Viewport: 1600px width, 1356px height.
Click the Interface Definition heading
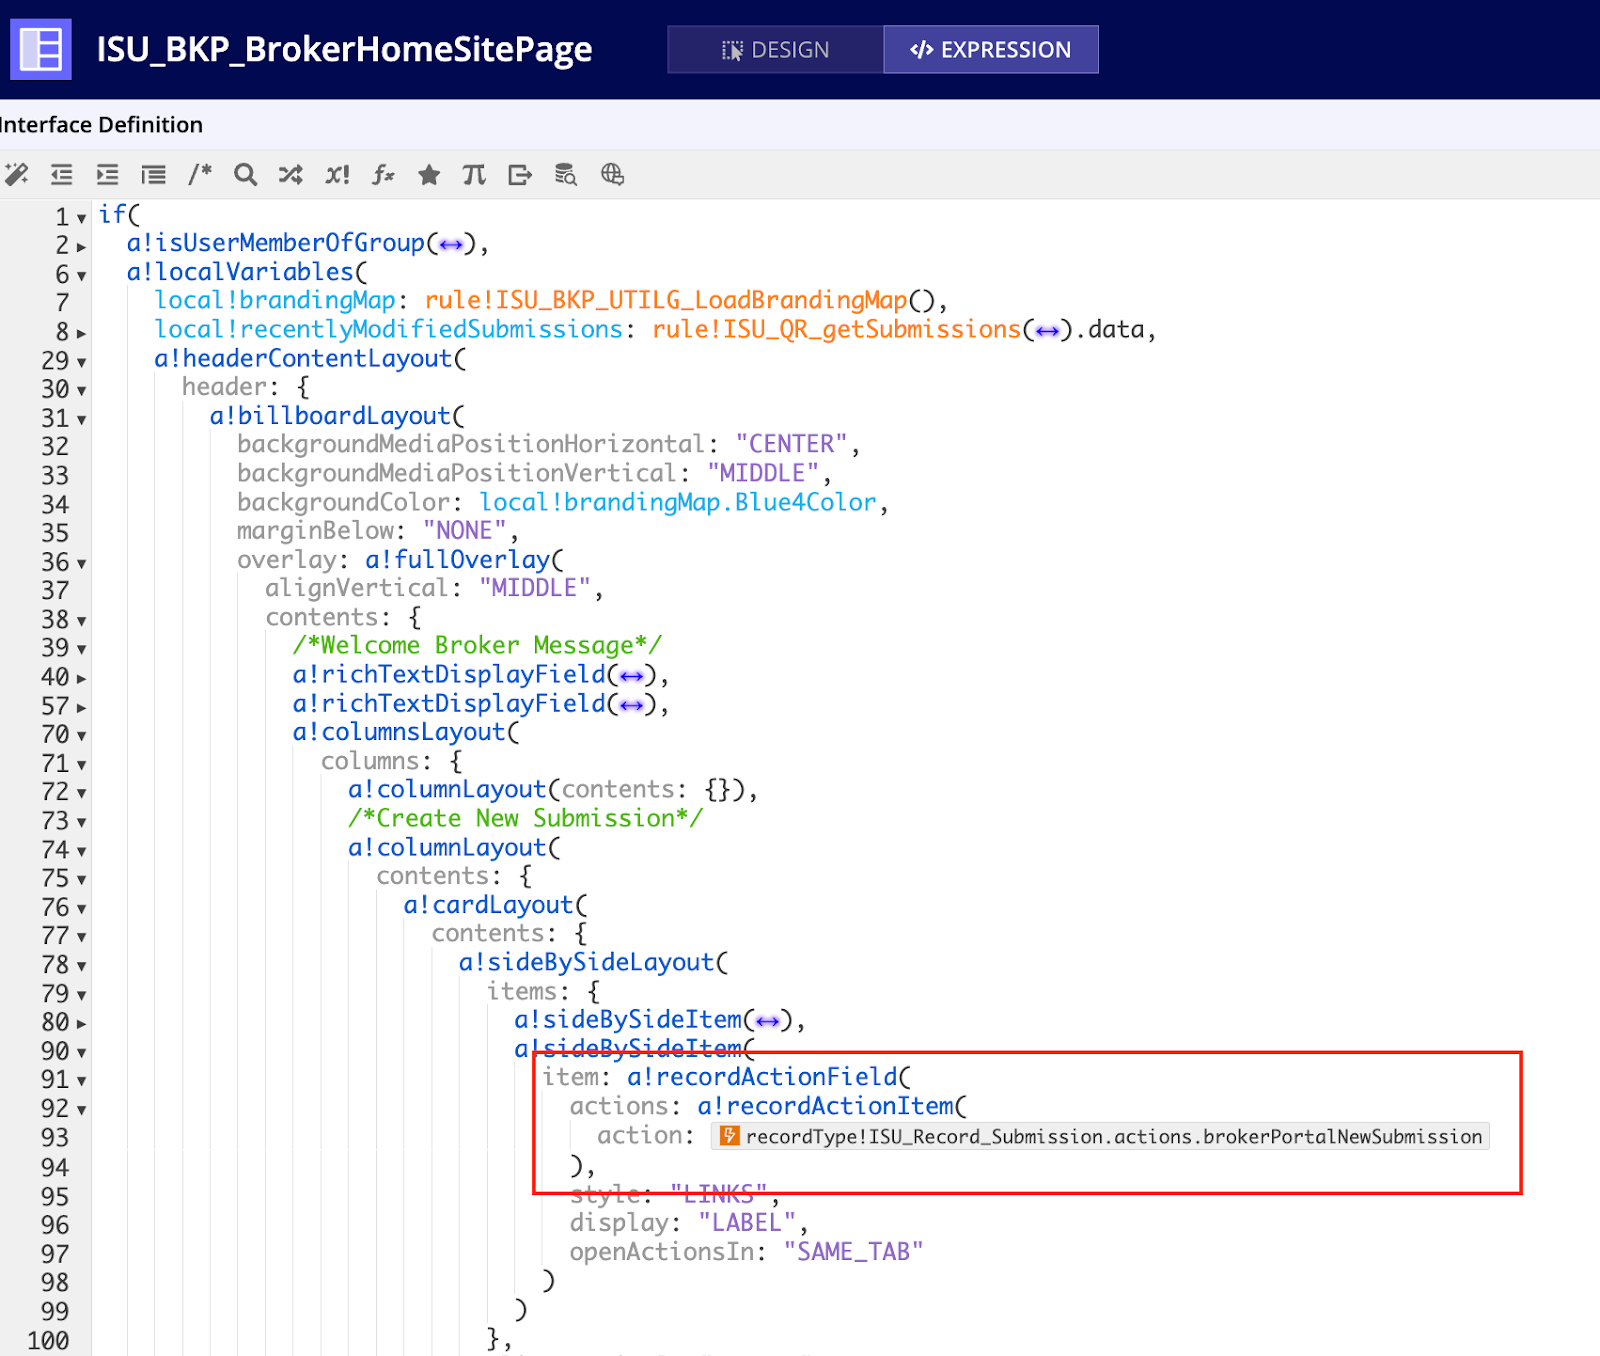pyautogui.click(x=101, y=125)
